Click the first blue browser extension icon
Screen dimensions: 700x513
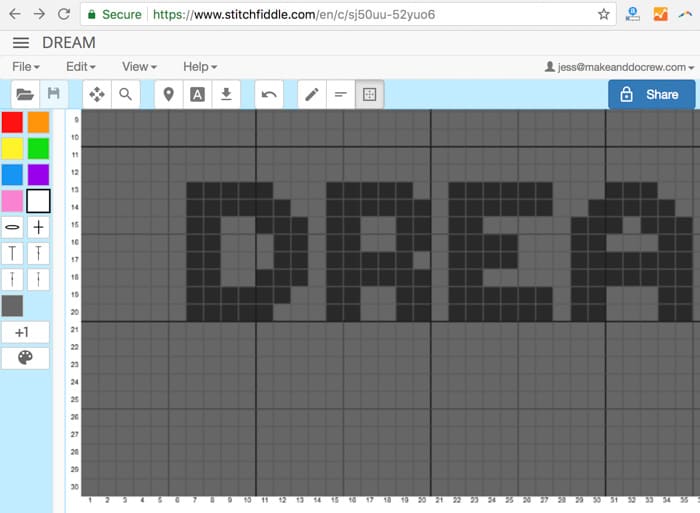pos(632,14)
